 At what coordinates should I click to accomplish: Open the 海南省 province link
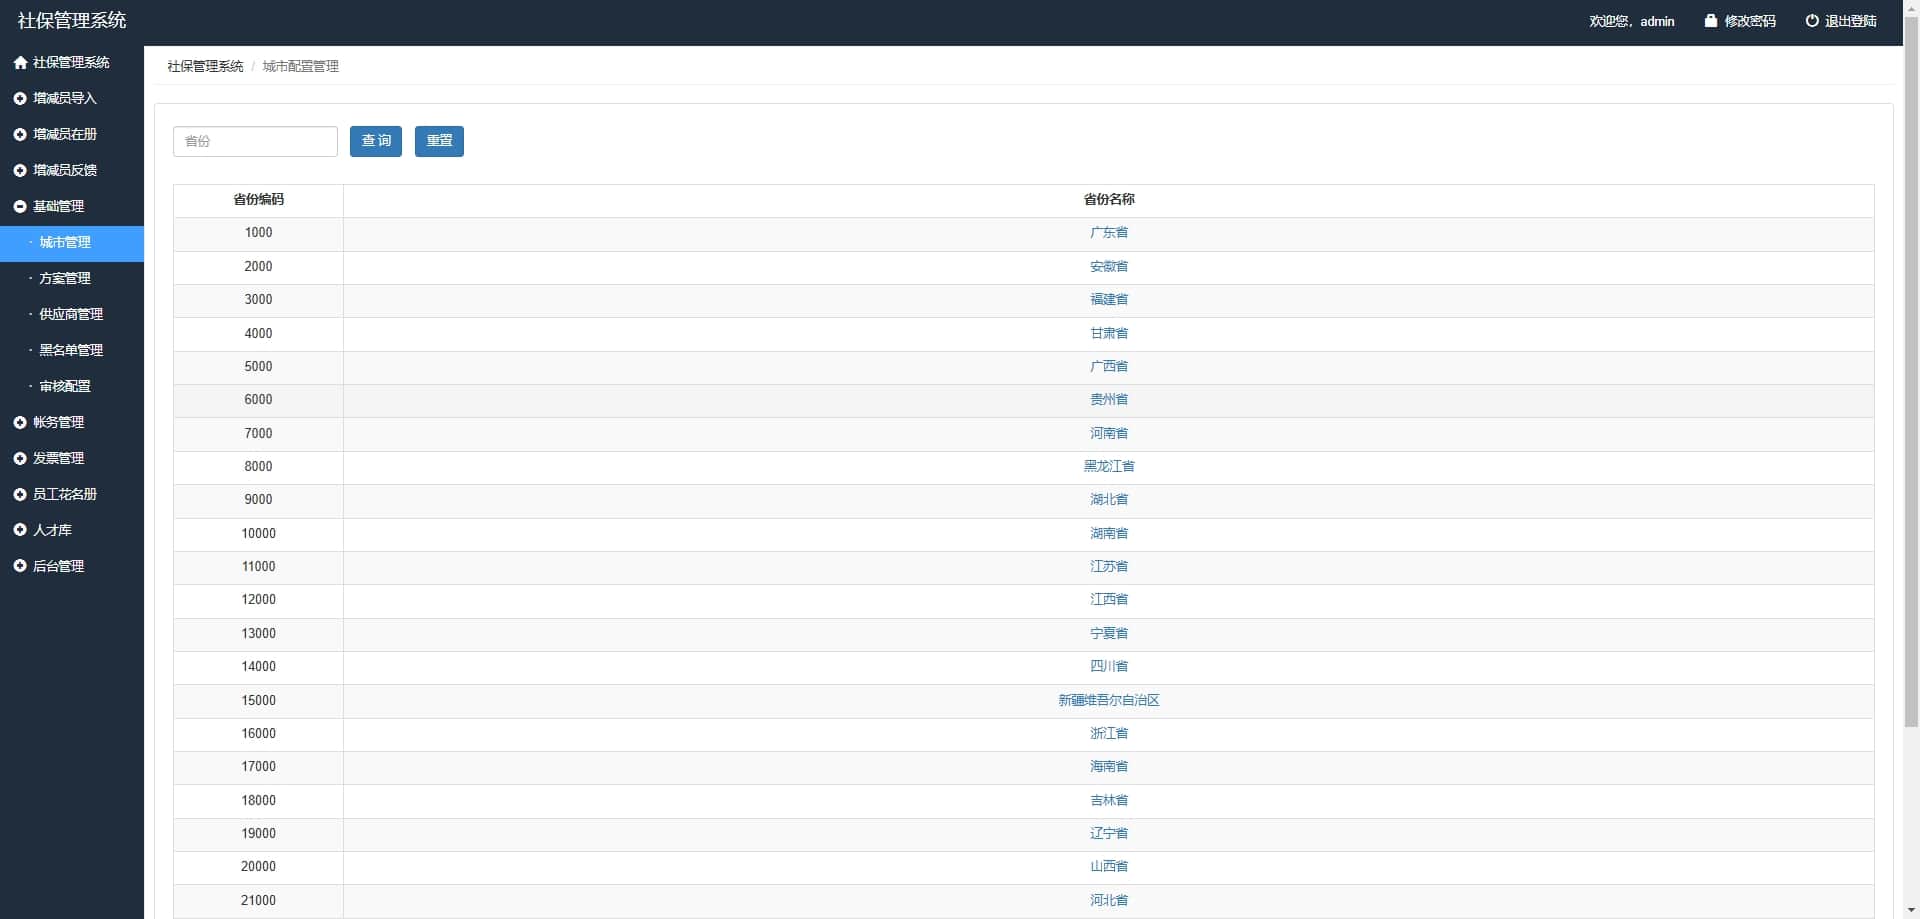(1109, 766)
